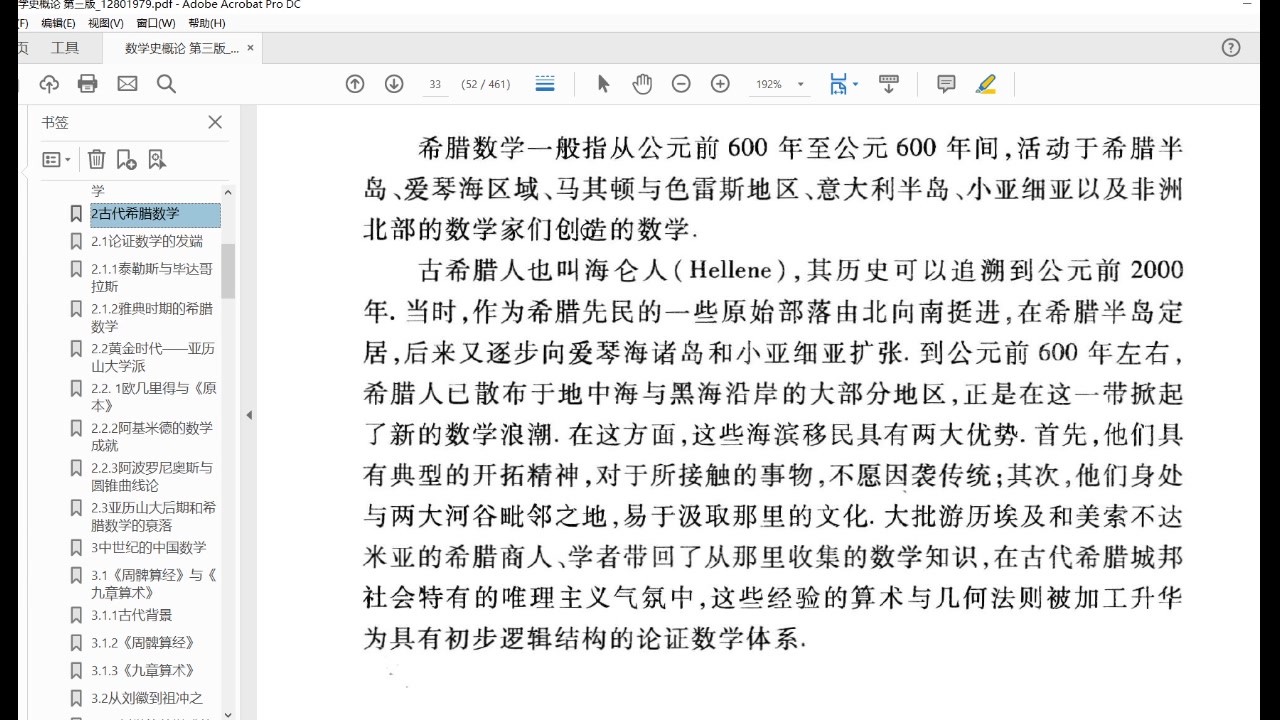Zoom in with plus button

coord(720,84)
